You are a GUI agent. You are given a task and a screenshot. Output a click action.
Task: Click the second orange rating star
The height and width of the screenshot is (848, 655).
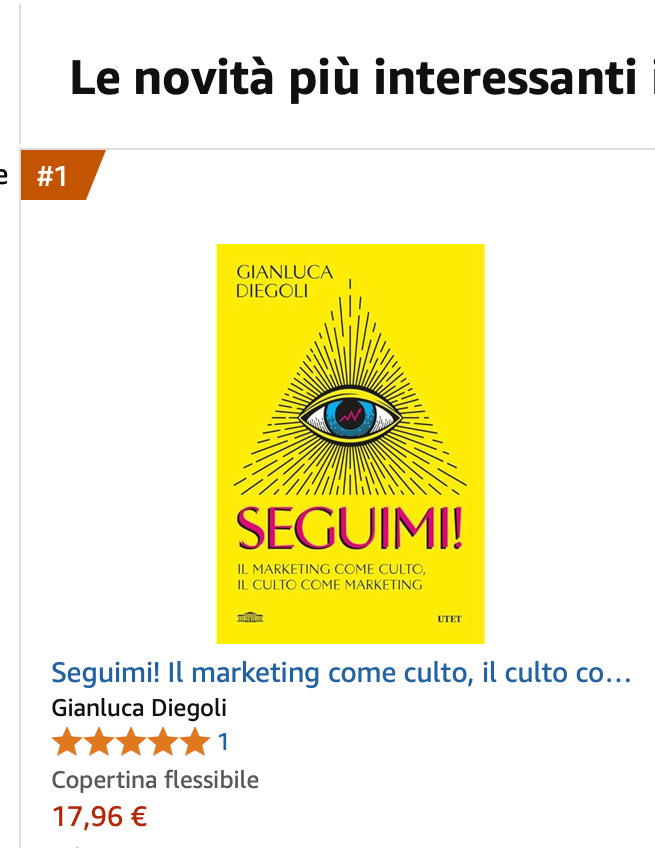(x=100, y=741)
